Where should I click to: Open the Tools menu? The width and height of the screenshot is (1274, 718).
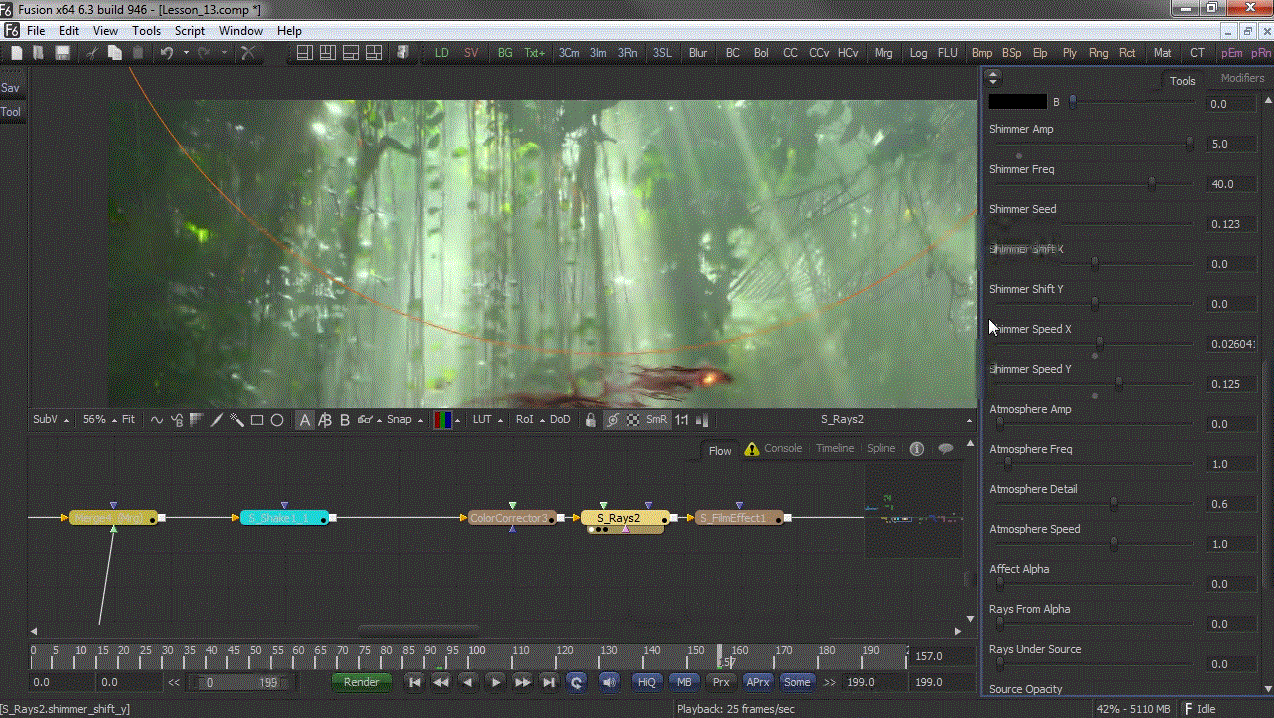[146, 31]
